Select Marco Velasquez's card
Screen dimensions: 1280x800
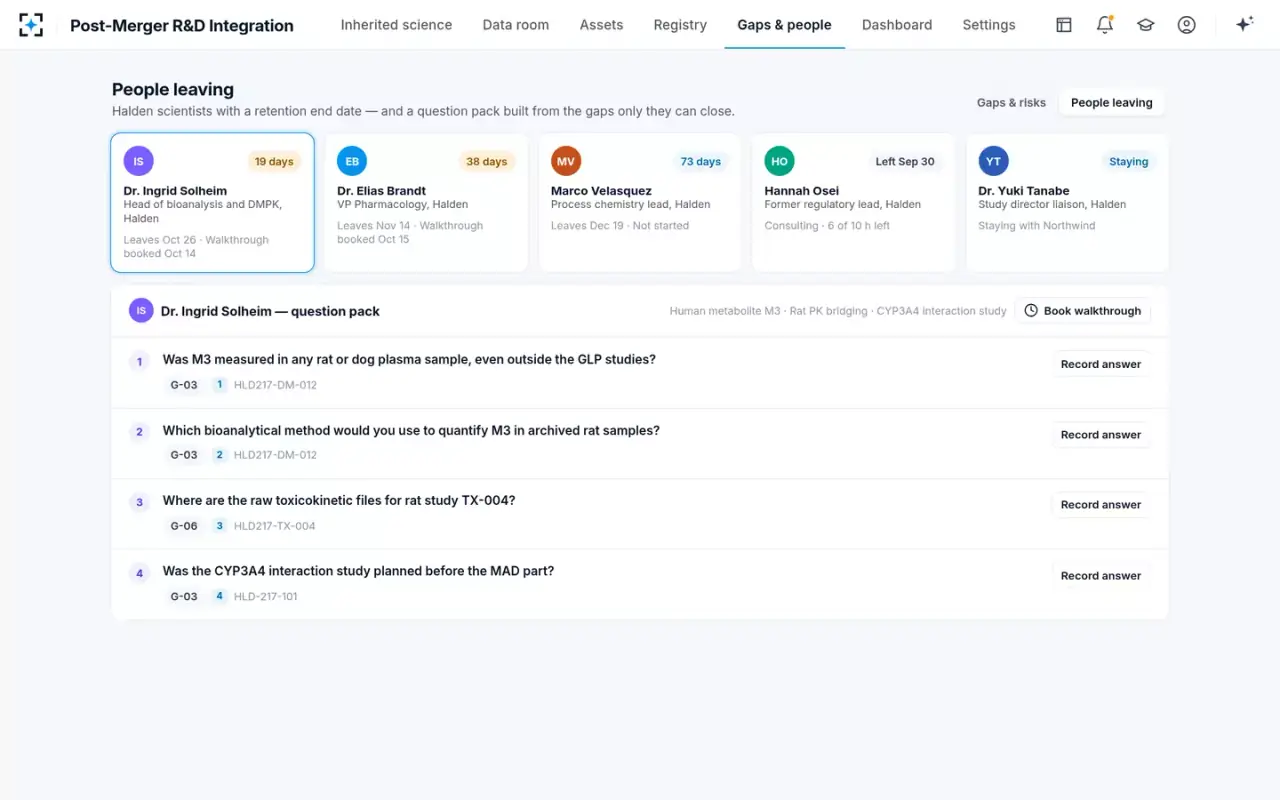640,203
